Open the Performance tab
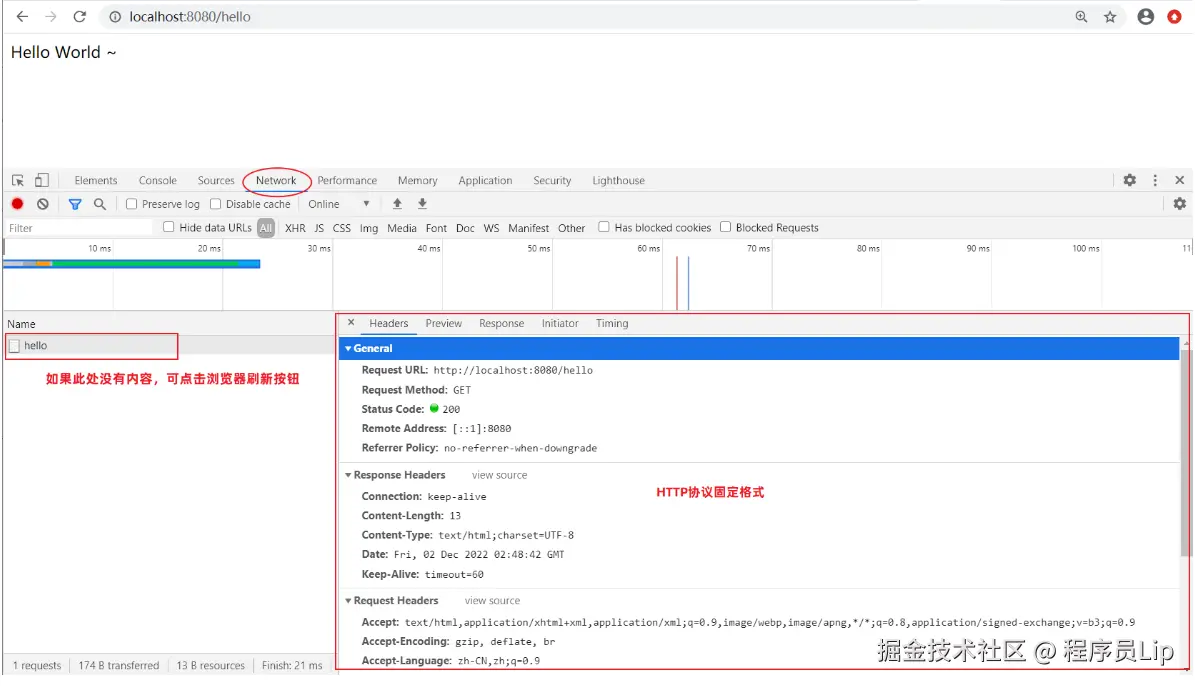 coord(347,181)
